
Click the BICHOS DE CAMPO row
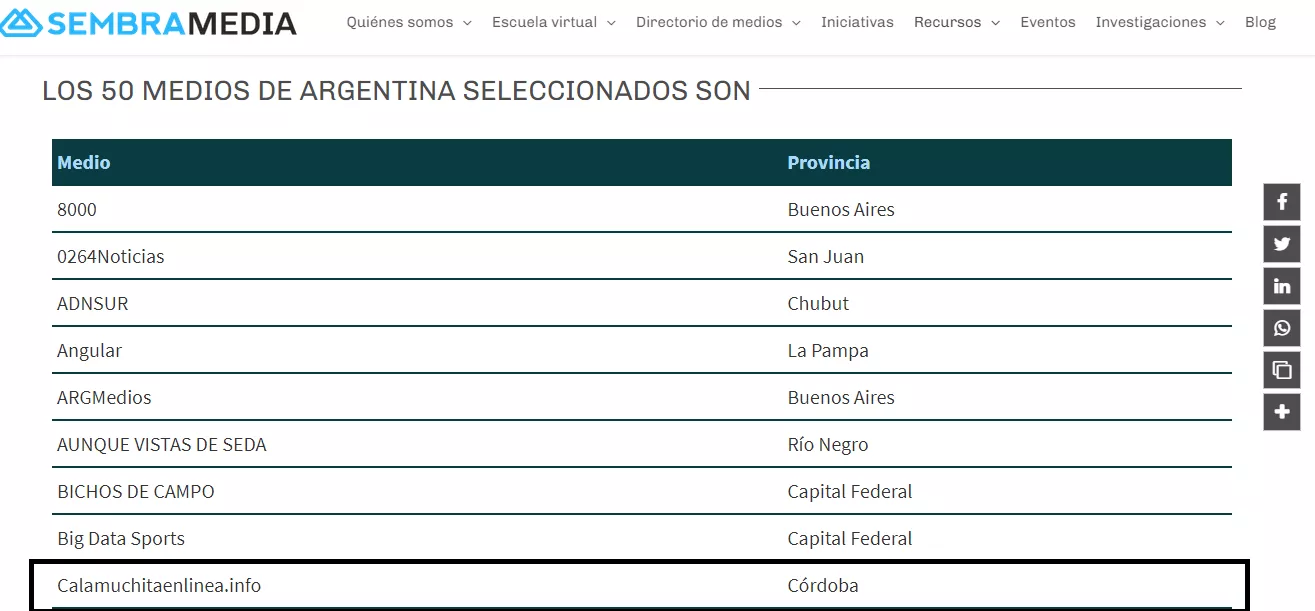point(137,491)
